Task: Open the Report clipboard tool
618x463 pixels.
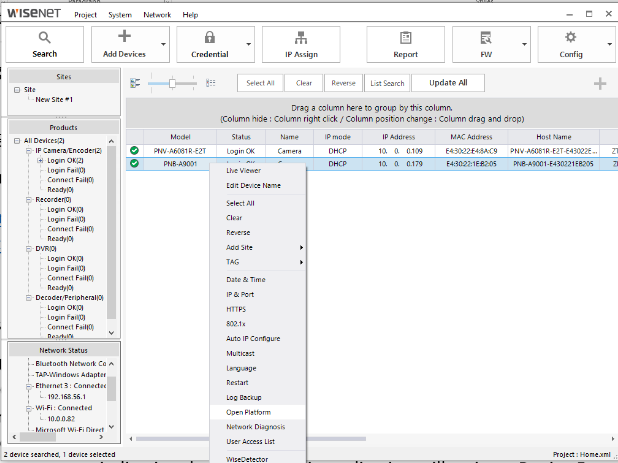Action: coord(406,44)
